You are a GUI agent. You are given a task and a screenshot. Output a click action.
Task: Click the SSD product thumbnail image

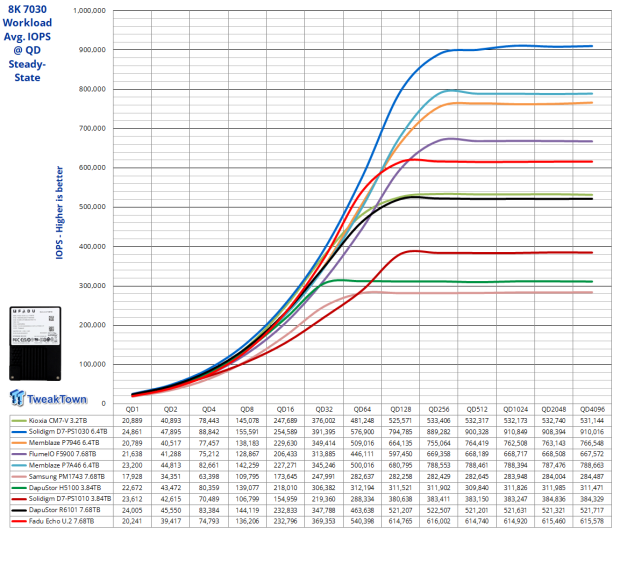pyautogui.click(x=35, y=344)
